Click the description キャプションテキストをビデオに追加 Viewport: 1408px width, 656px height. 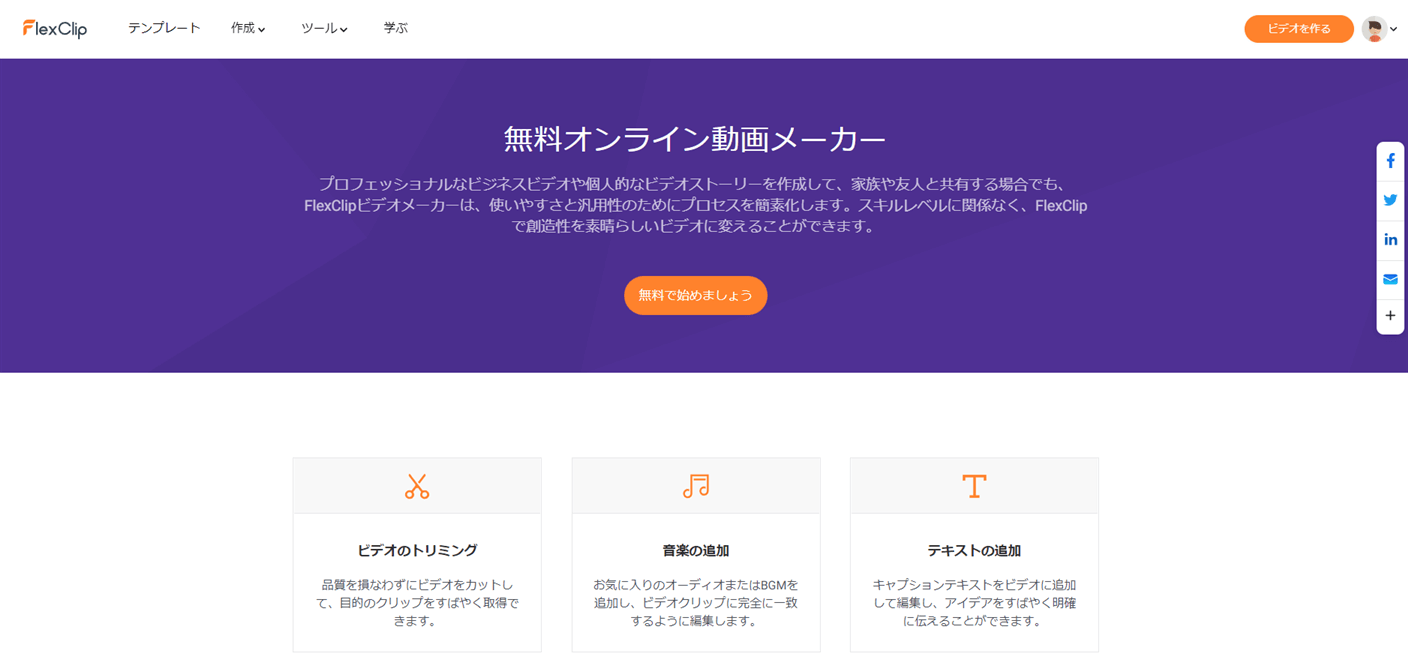click(974, 603)
